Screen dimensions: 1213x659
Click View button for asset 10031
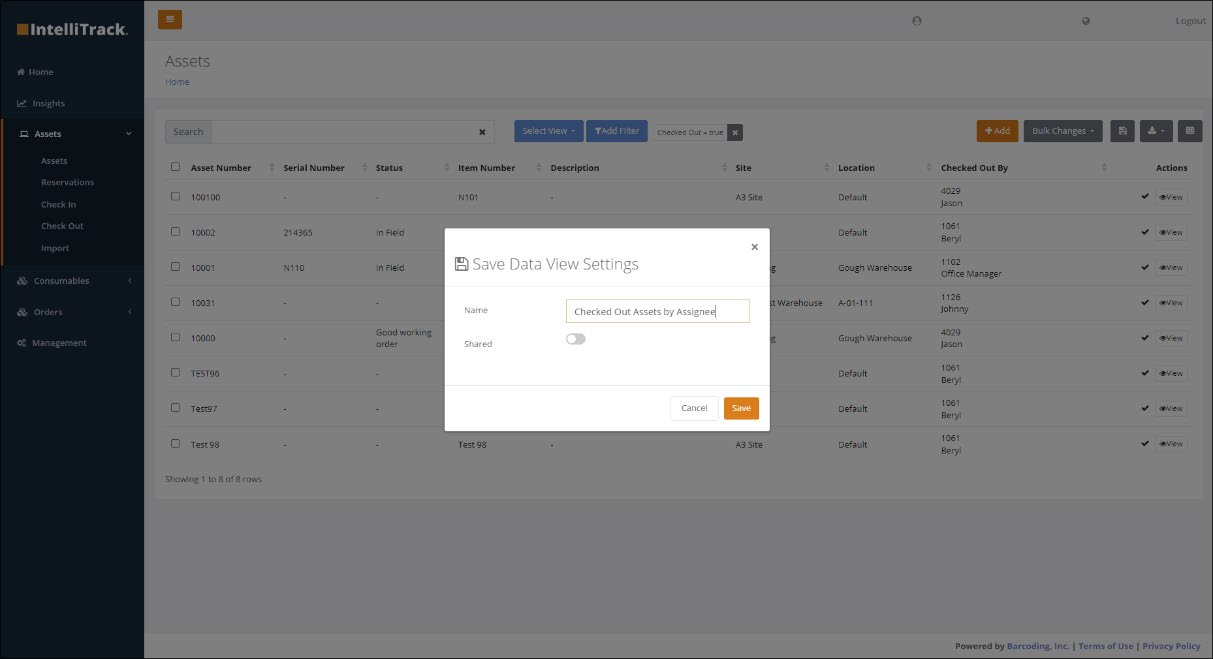click(x=1171, y=302)
